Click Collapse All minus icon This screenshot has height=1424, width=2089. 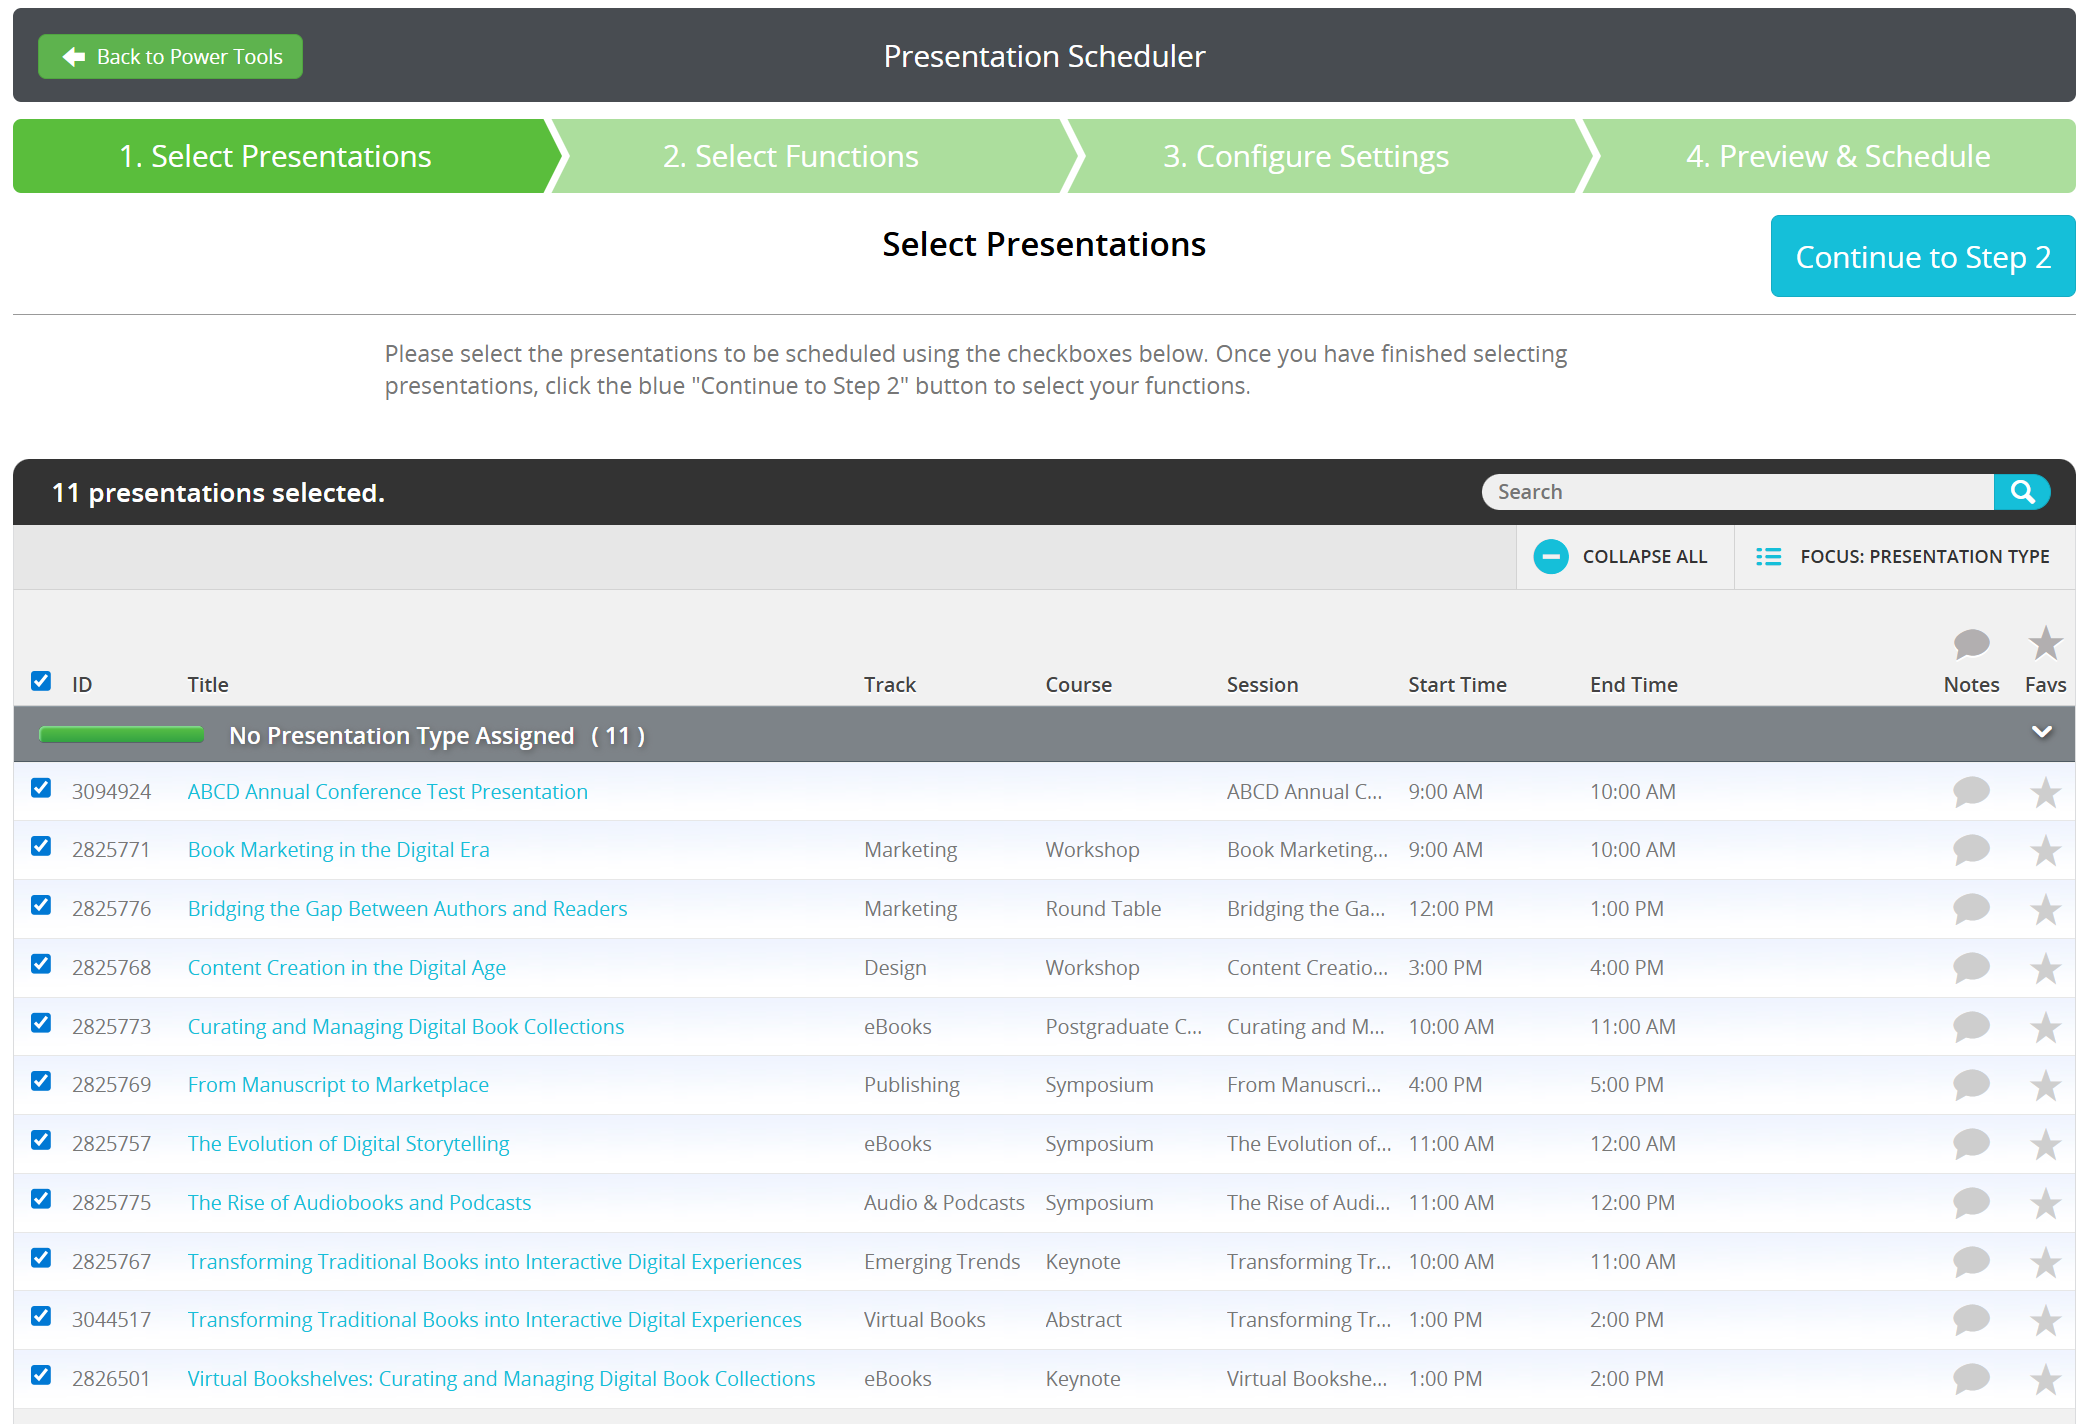(1550, 557)
